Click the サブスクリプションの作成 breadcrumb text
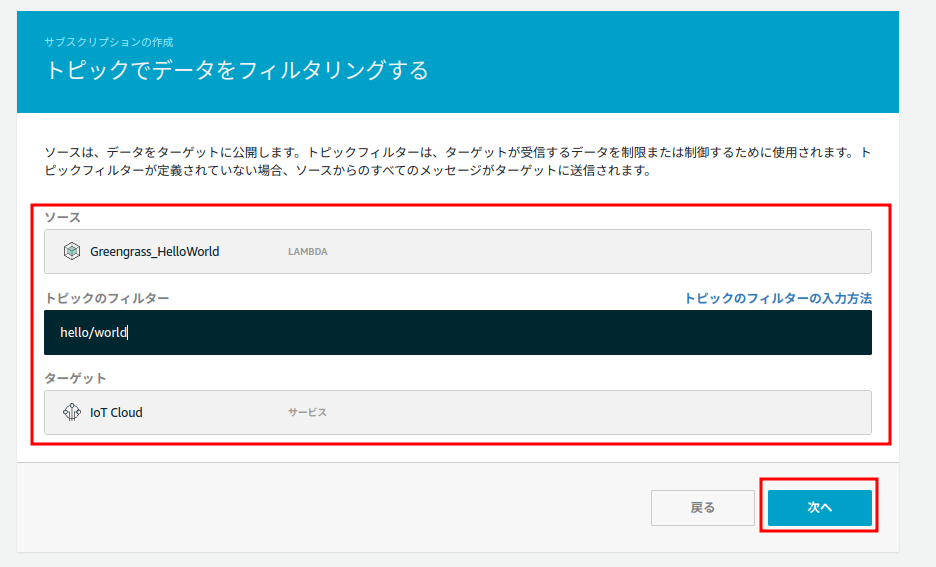This screenshot has width=936, height=567. (x=109, y=42)
